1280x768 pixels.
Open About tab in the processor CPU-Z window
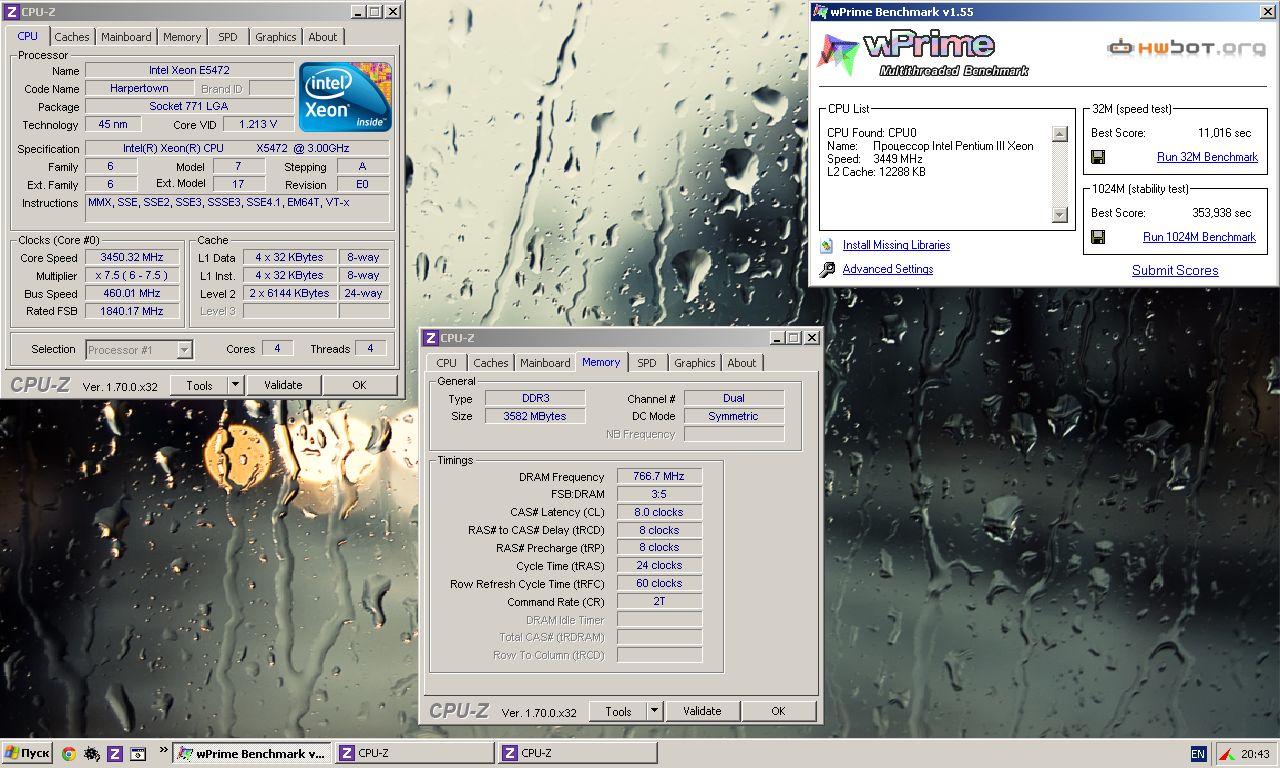[x=323, y=37]
